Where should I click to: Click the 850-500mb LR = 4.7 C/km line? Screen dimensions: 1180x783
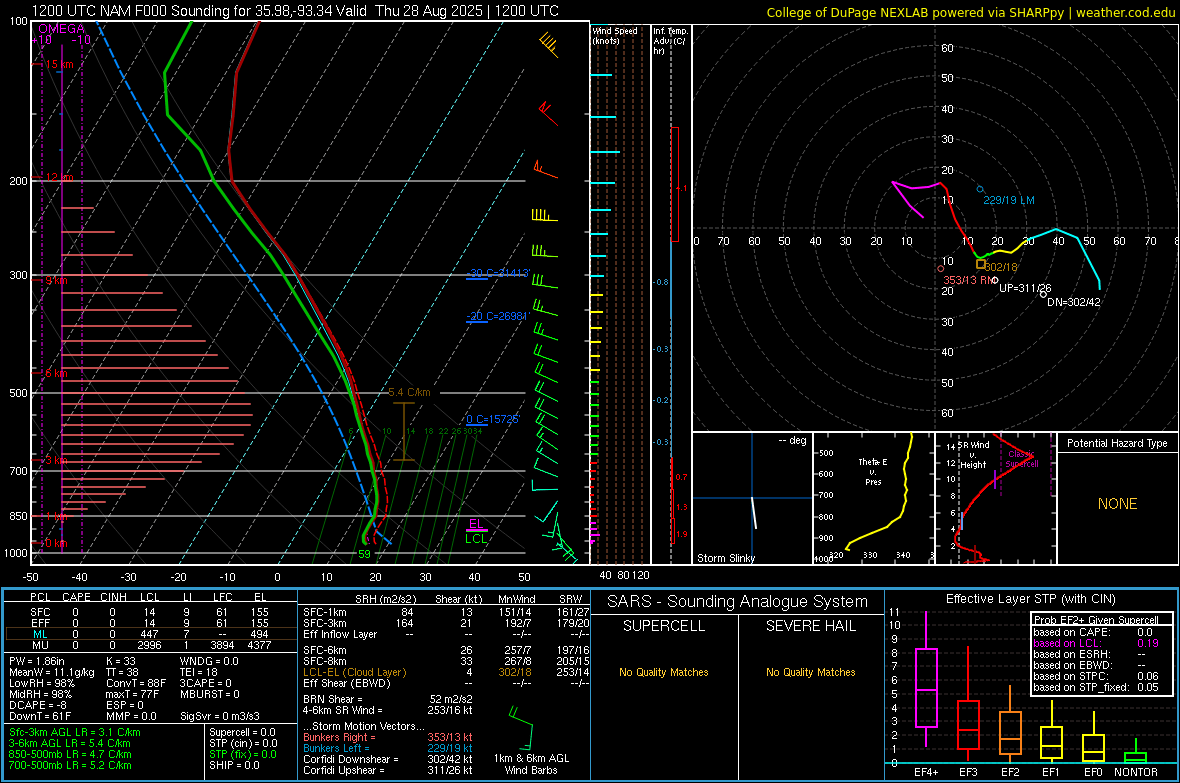[70, 754]
